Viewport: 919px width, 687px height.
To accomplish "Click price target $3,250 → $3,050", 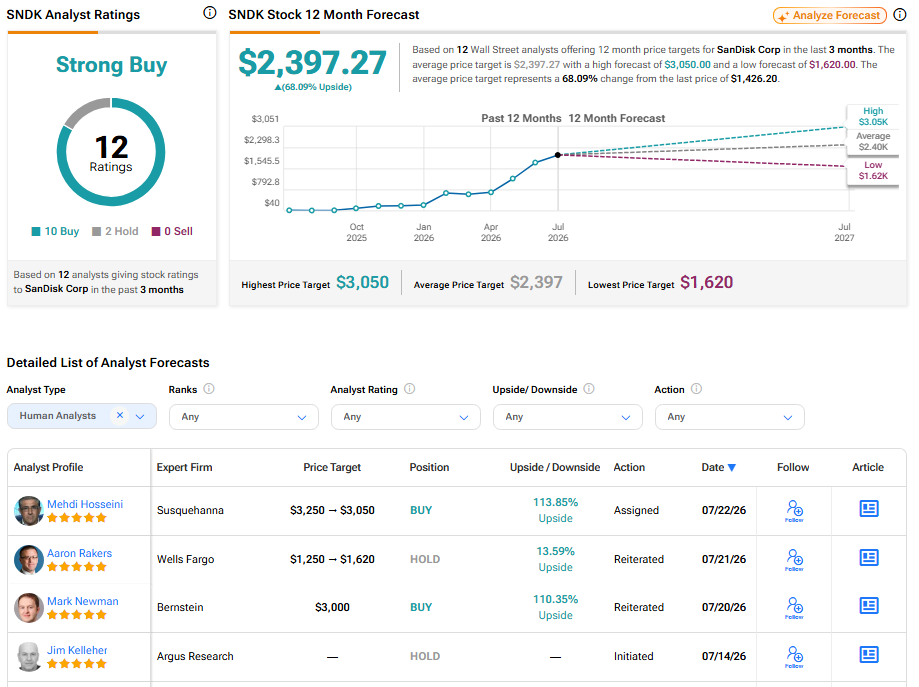I will pos(332,511).
